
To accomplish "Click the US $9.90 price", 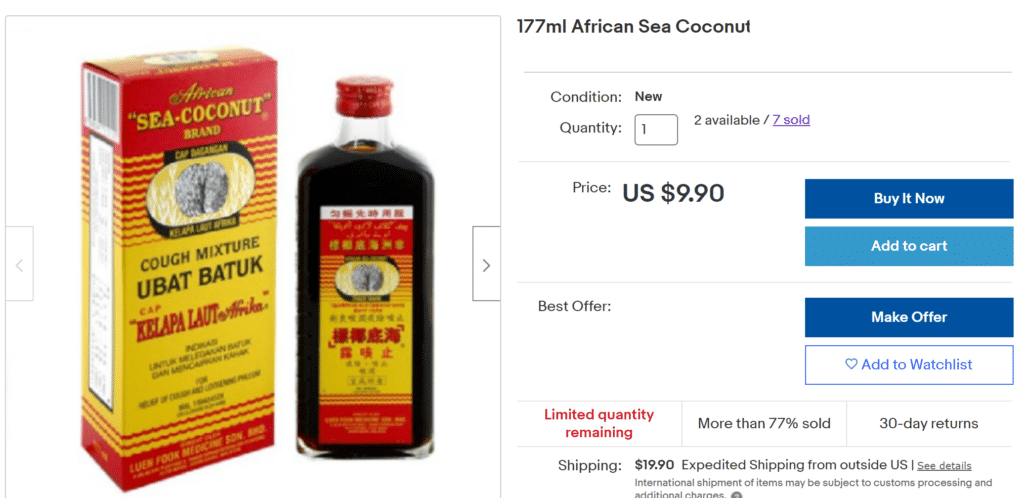I will pyautogui.click(x=673, y=193).
